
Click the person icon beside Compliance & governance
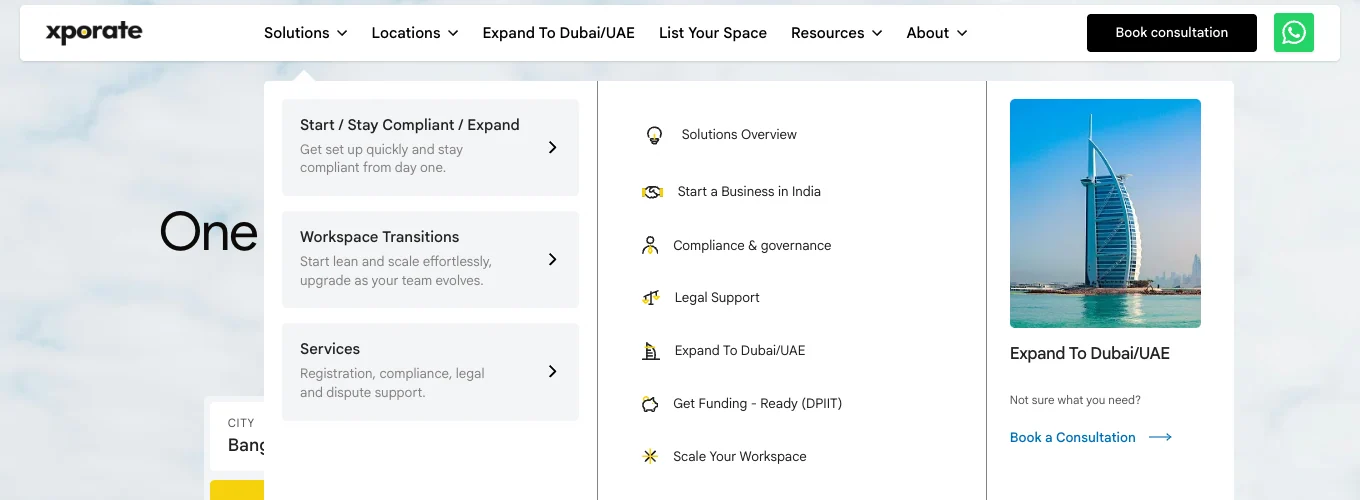pos(650,245)
